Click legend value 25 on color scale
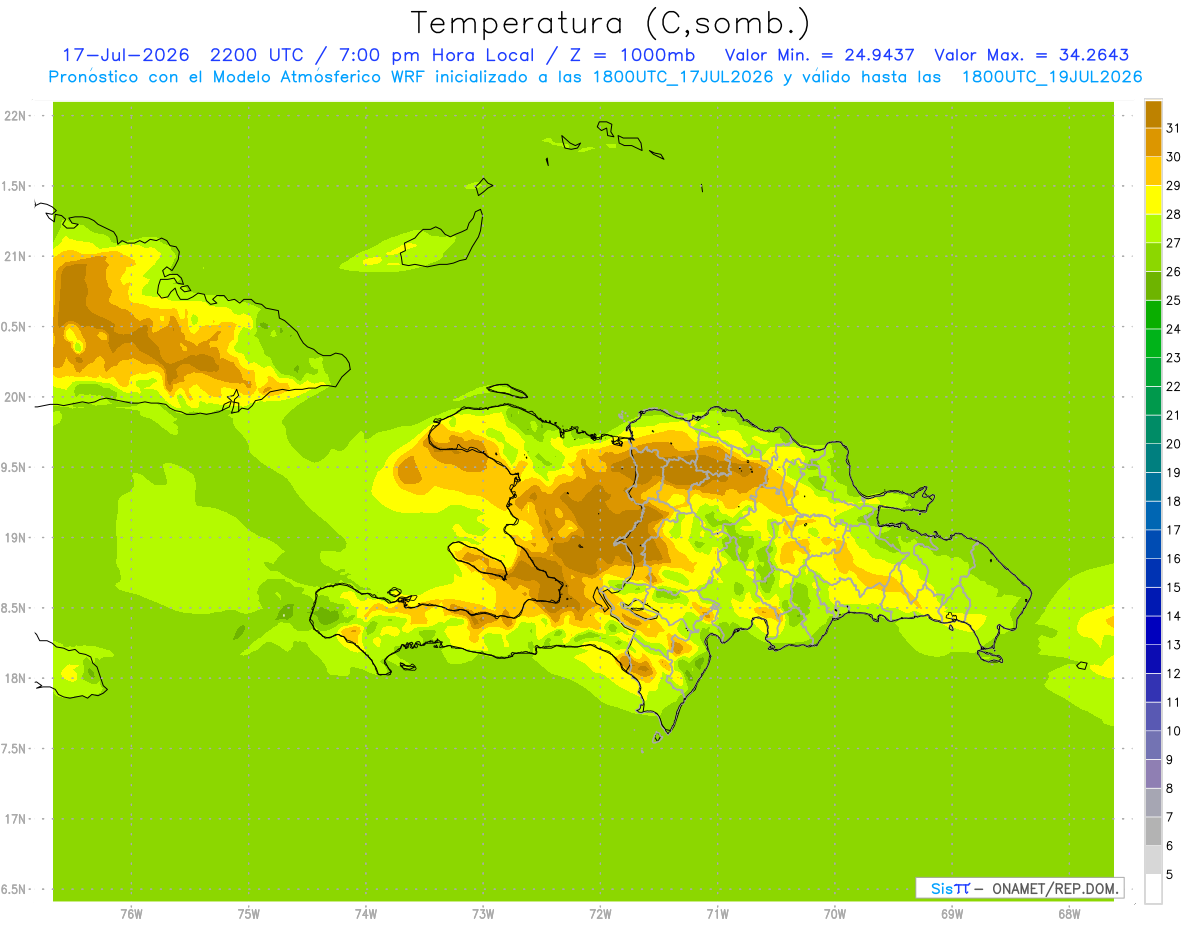This screenshot has height=927, width=1200. [x=1173, y=300]
